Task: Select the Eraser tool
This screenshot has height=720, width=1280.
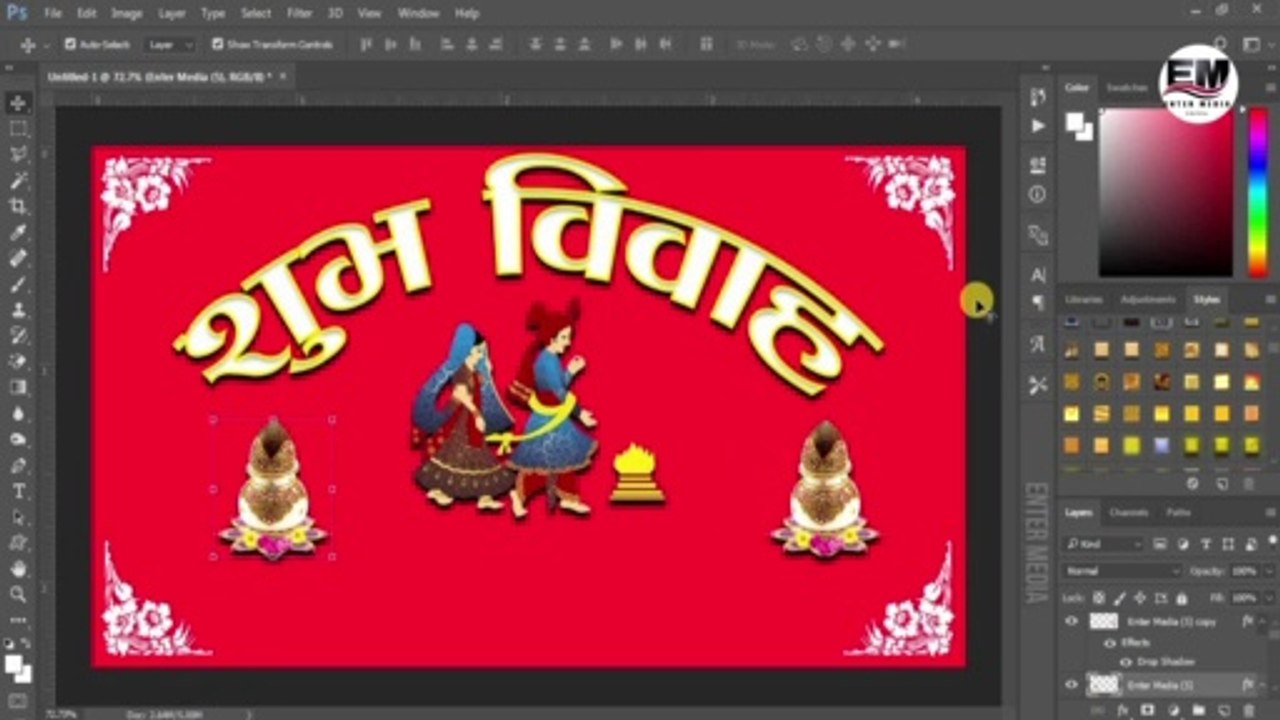Action: coord(18,361)
